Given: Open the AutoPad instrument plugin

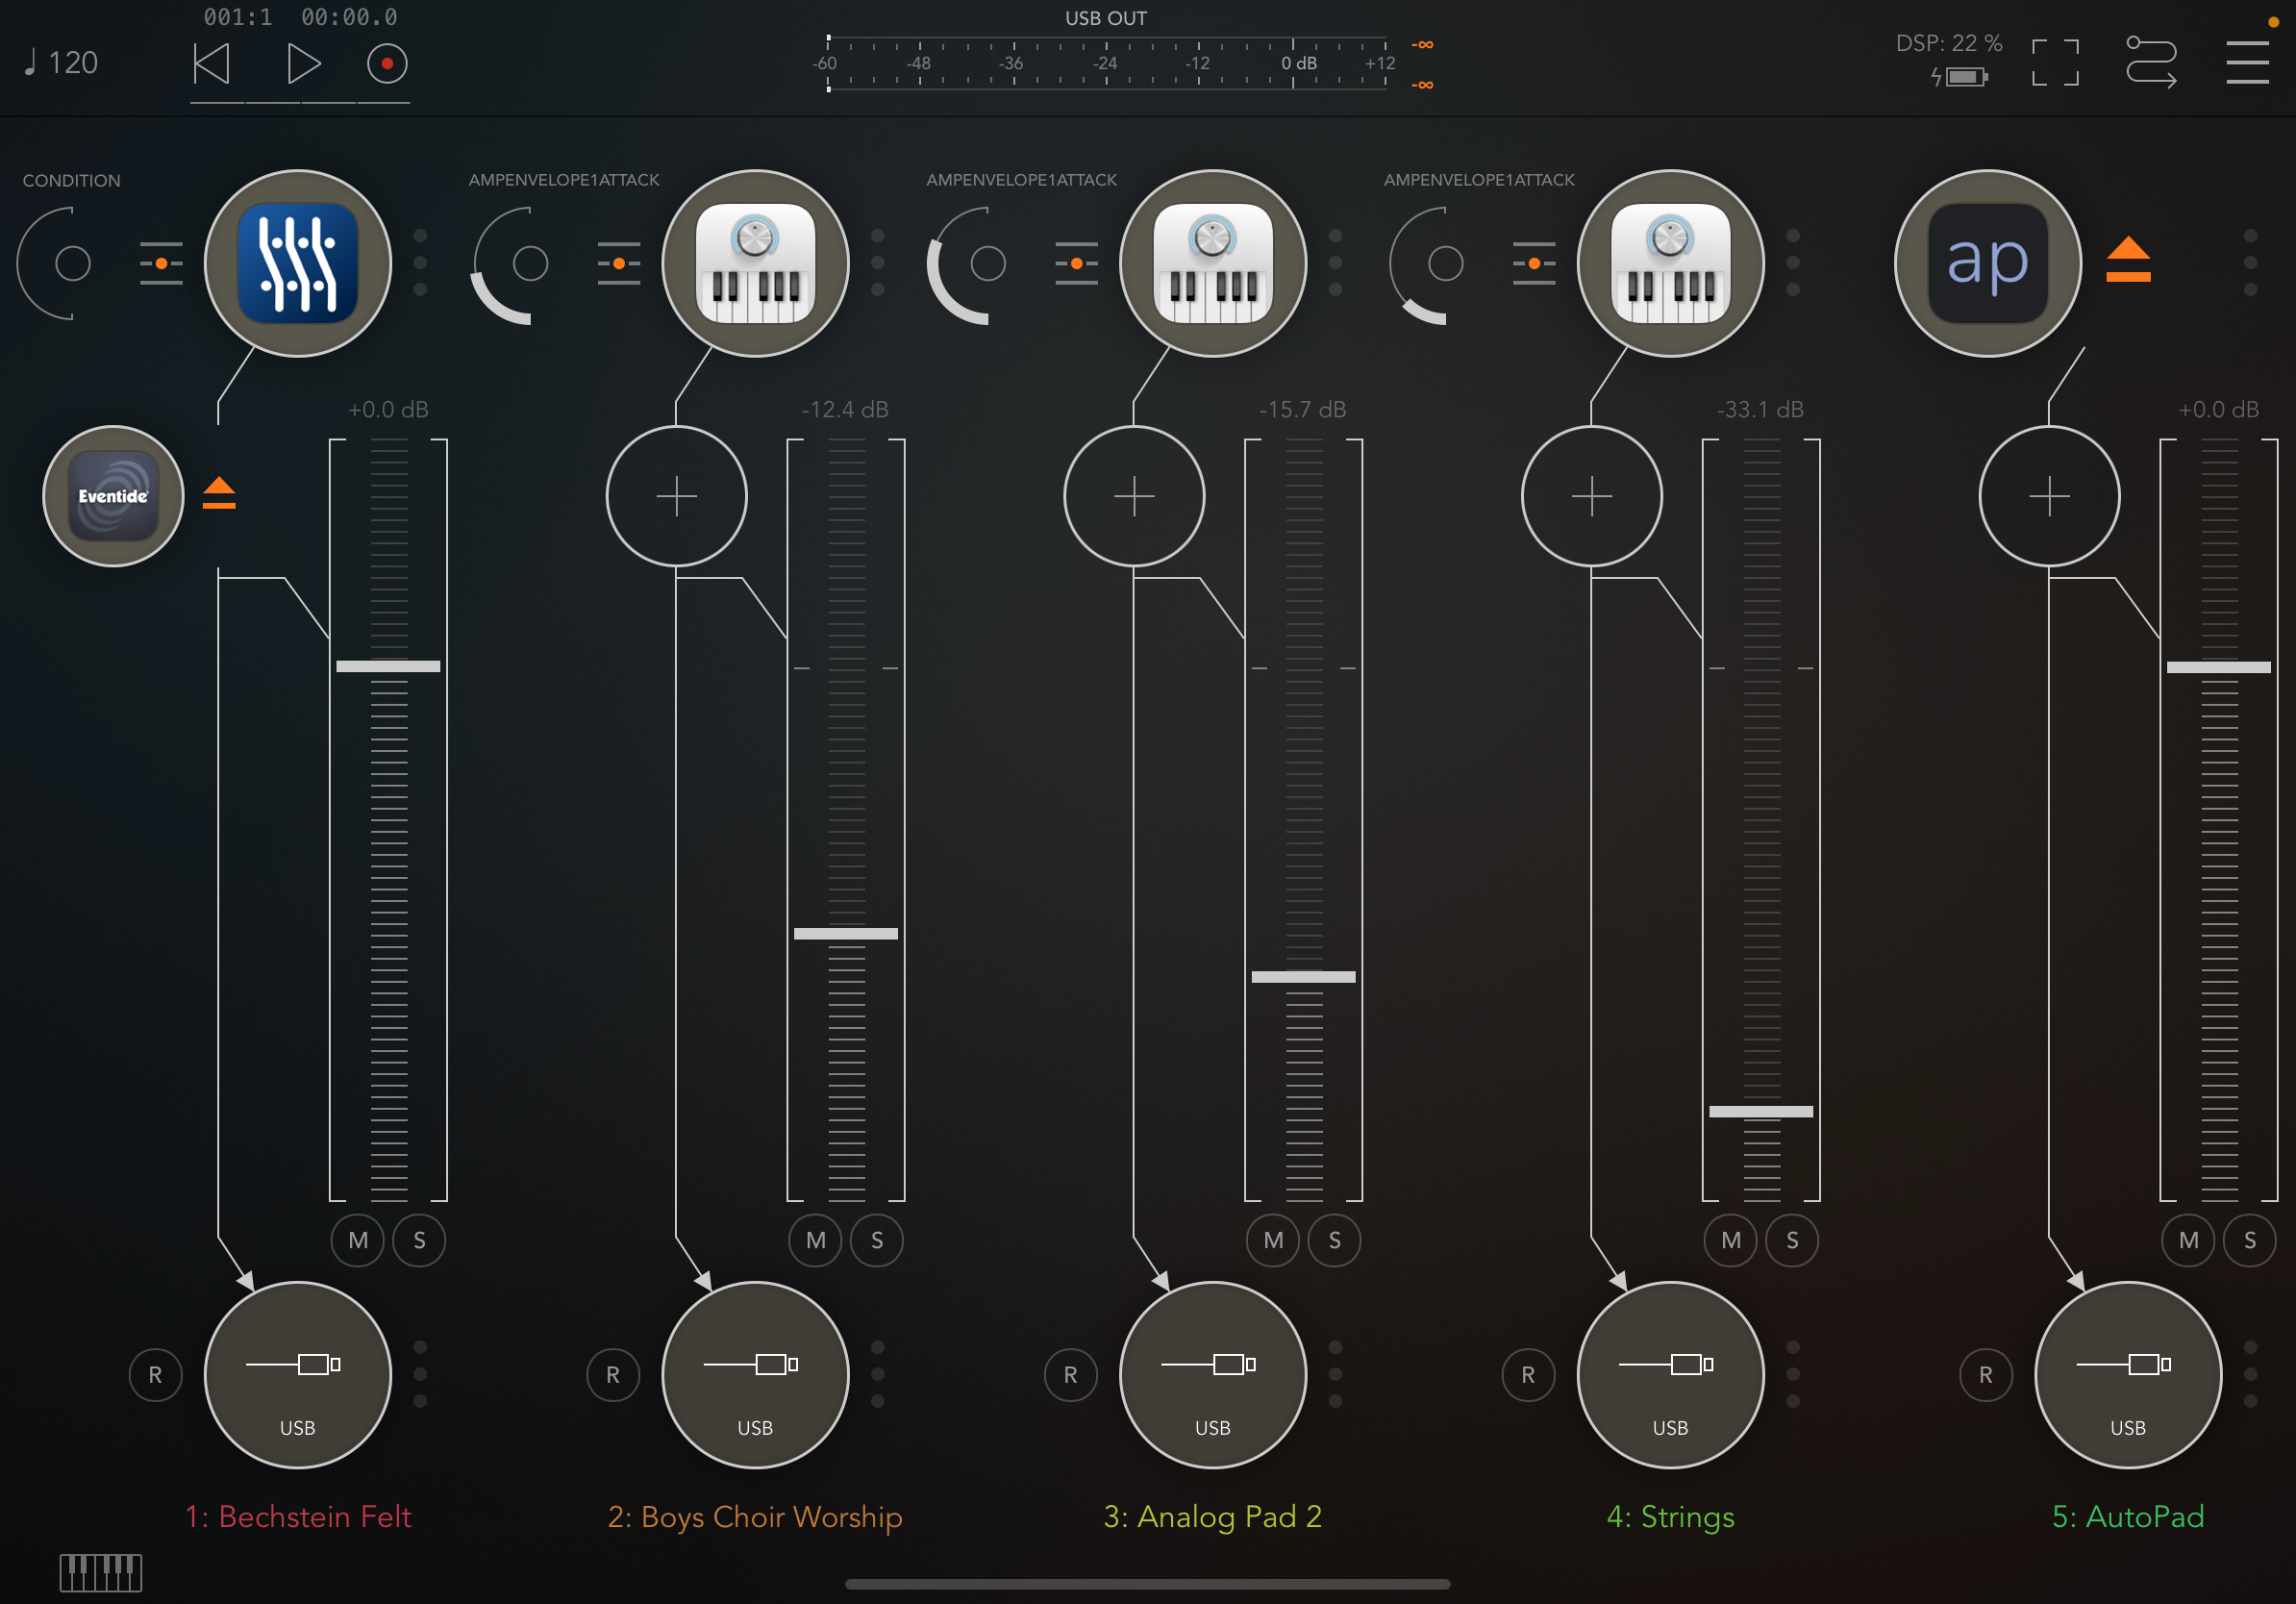Looking at the screenshot, I should pyautogui.click(x=1987, y=263).
